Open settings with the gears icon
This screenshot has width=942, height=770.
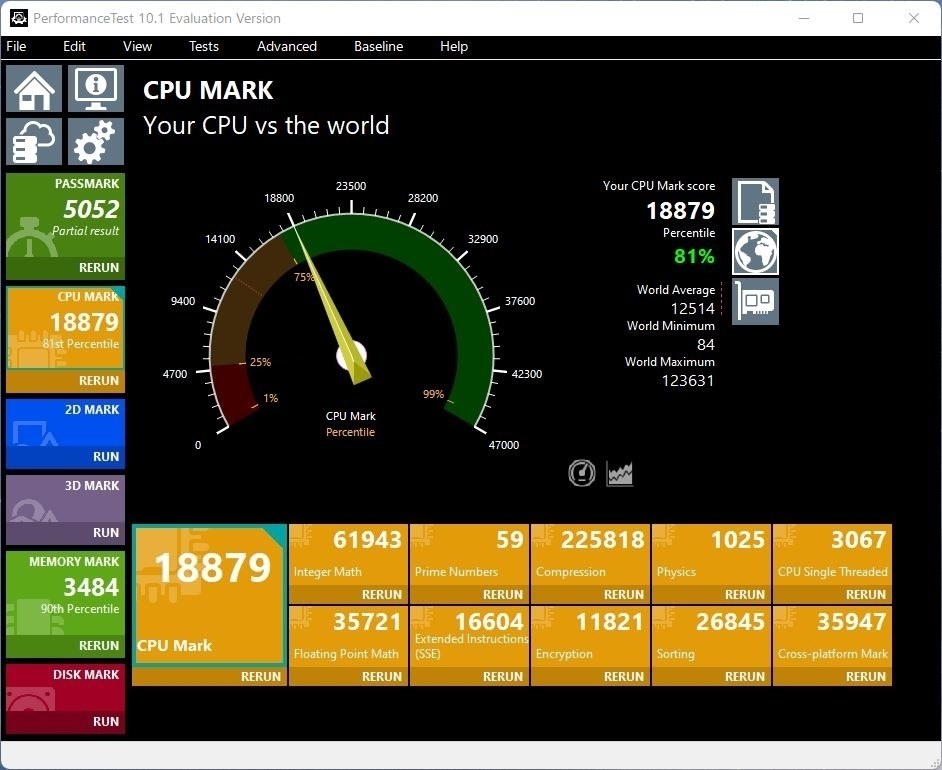(96, 142)
